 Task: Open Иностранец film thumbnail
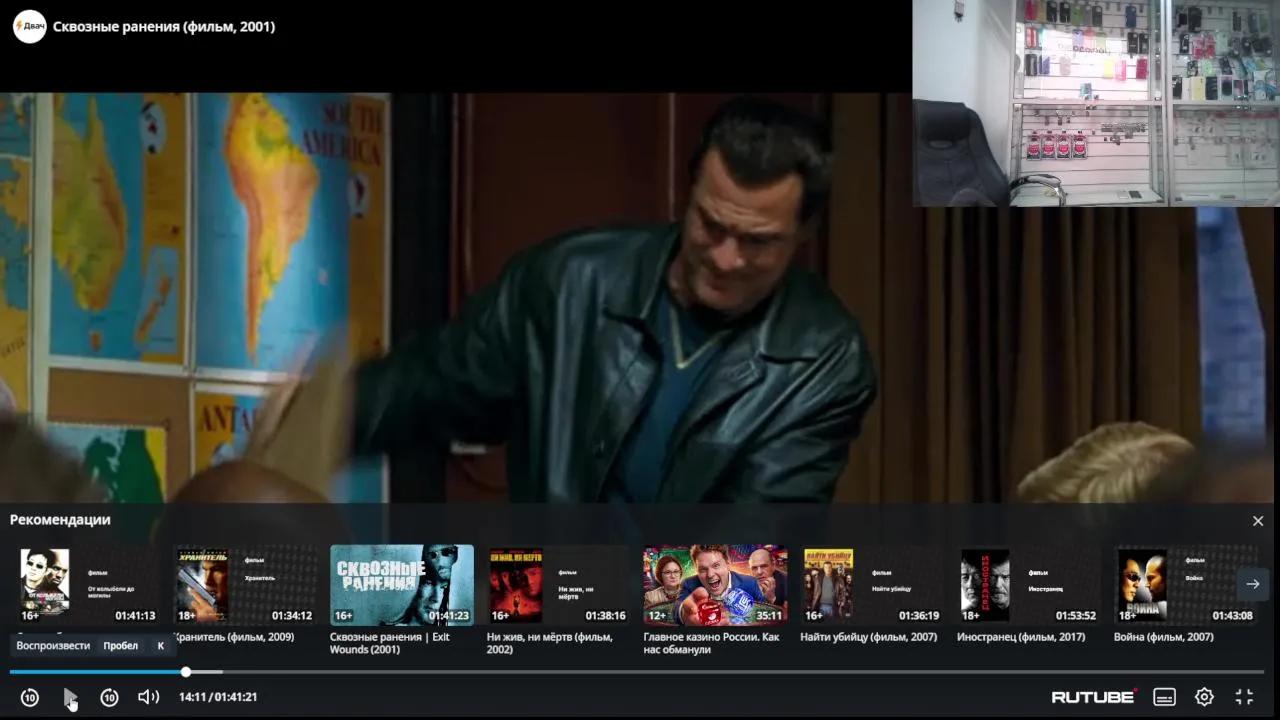coord(1029,585)
